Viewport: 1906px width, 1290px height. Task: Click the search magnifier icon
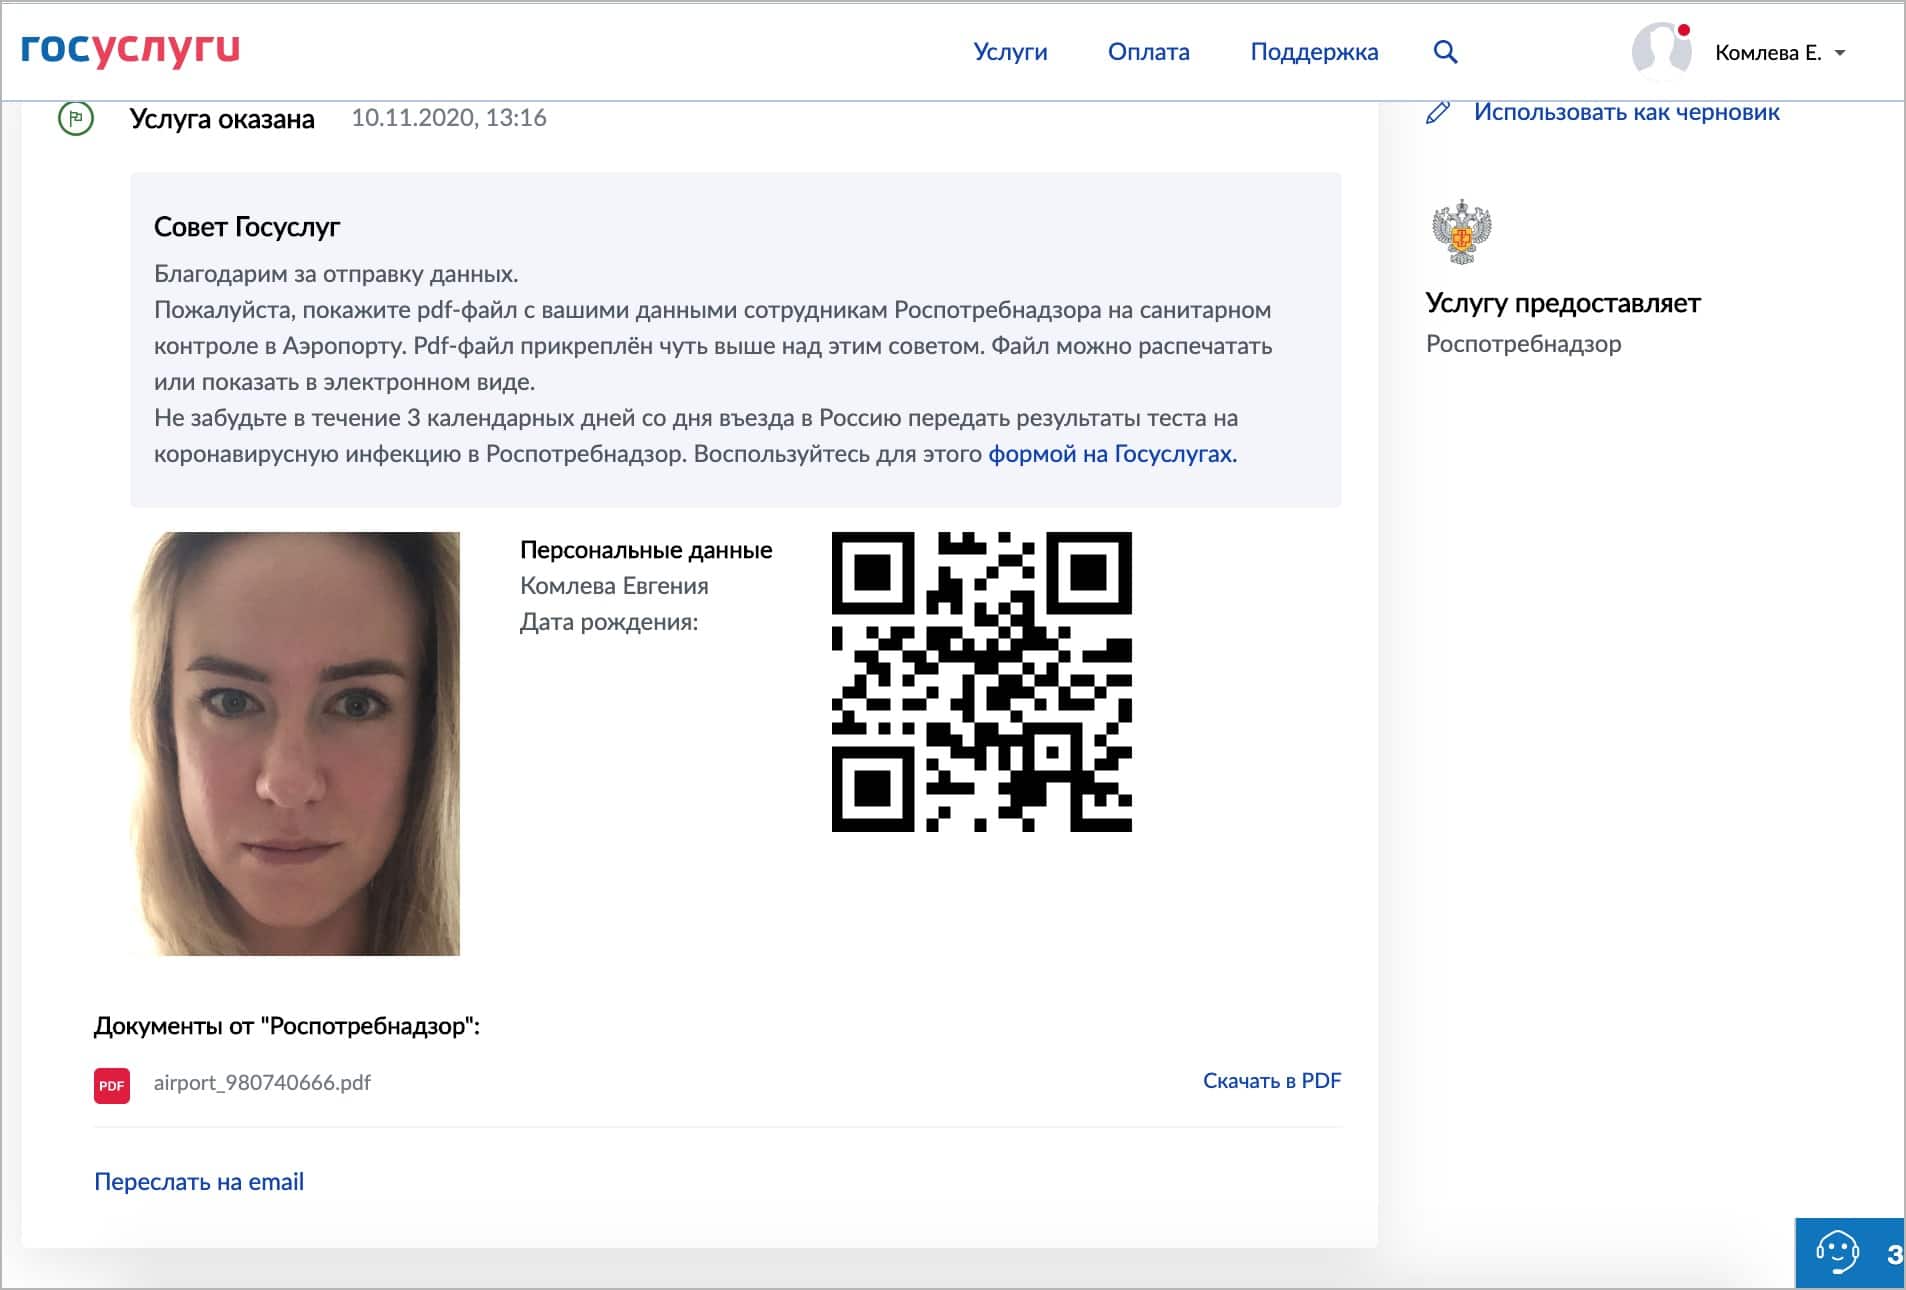(1445, 52)
